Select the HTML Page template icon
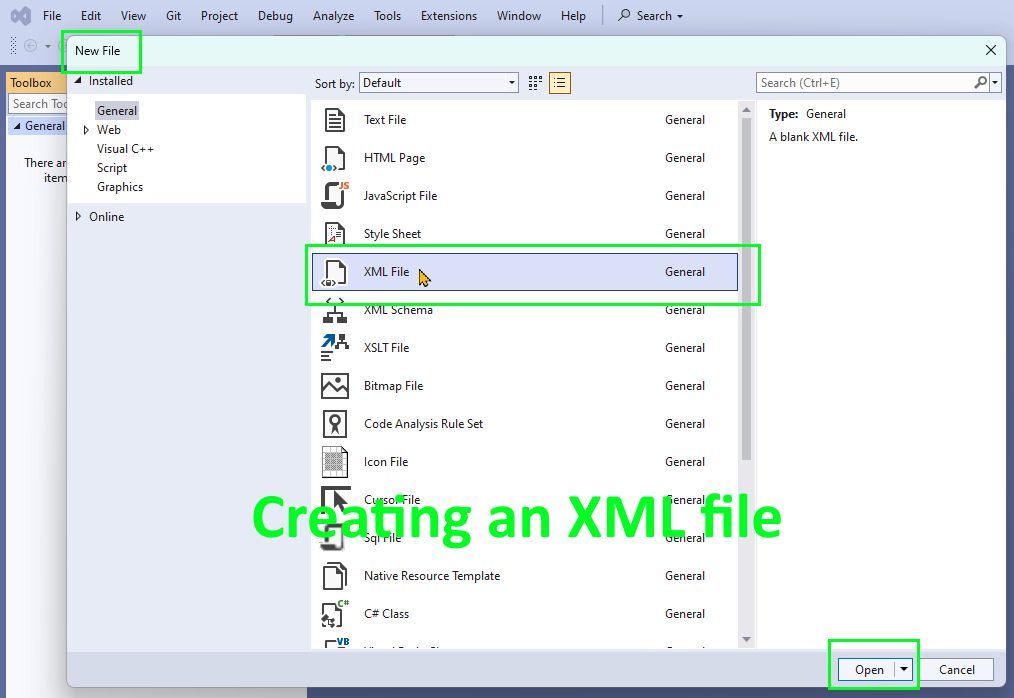1014x698 pixels. (334, 158)
